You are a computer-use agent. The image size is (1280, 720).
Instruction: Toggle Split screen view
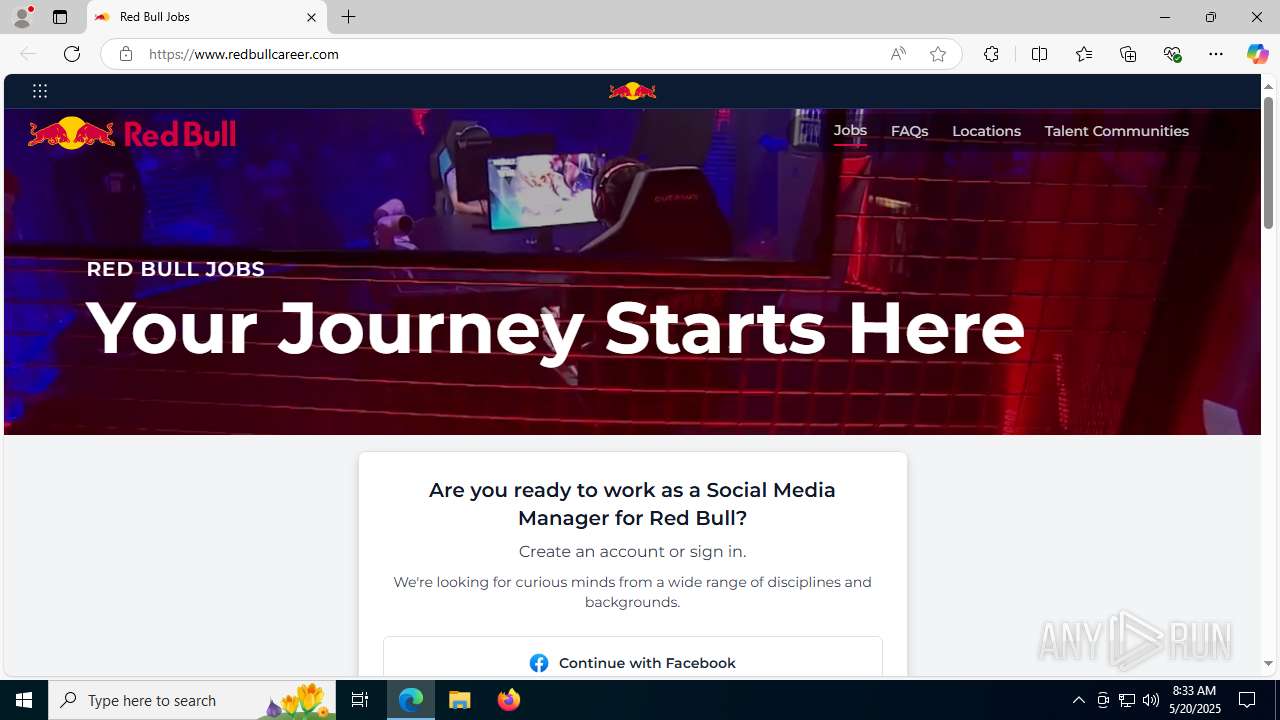[1039, 54]
